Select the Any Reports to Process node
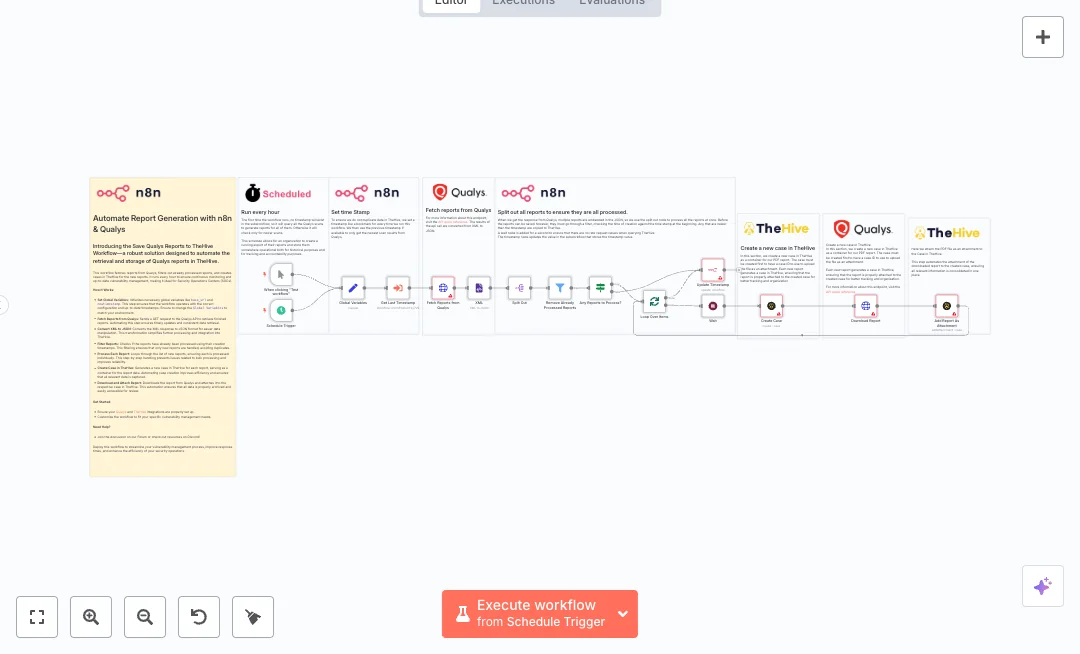This screenshot has height=654, width=1080. (x=600, y=288)
